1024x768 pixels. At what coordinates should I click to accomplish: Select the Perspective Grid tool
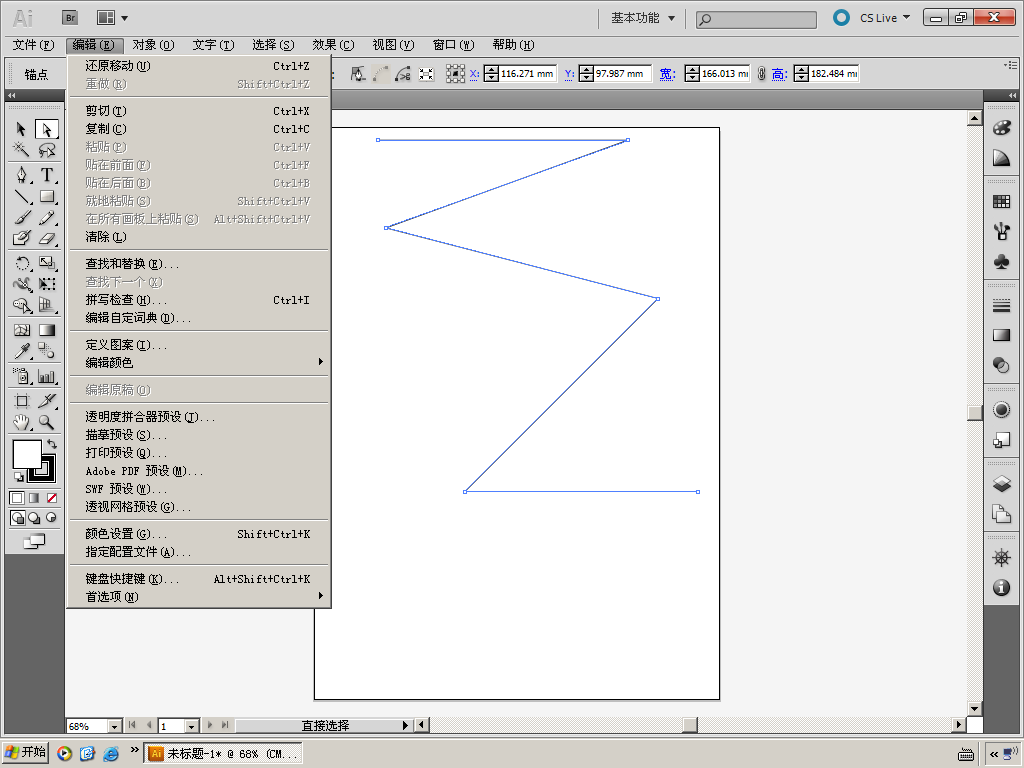(x=46, y=305)
